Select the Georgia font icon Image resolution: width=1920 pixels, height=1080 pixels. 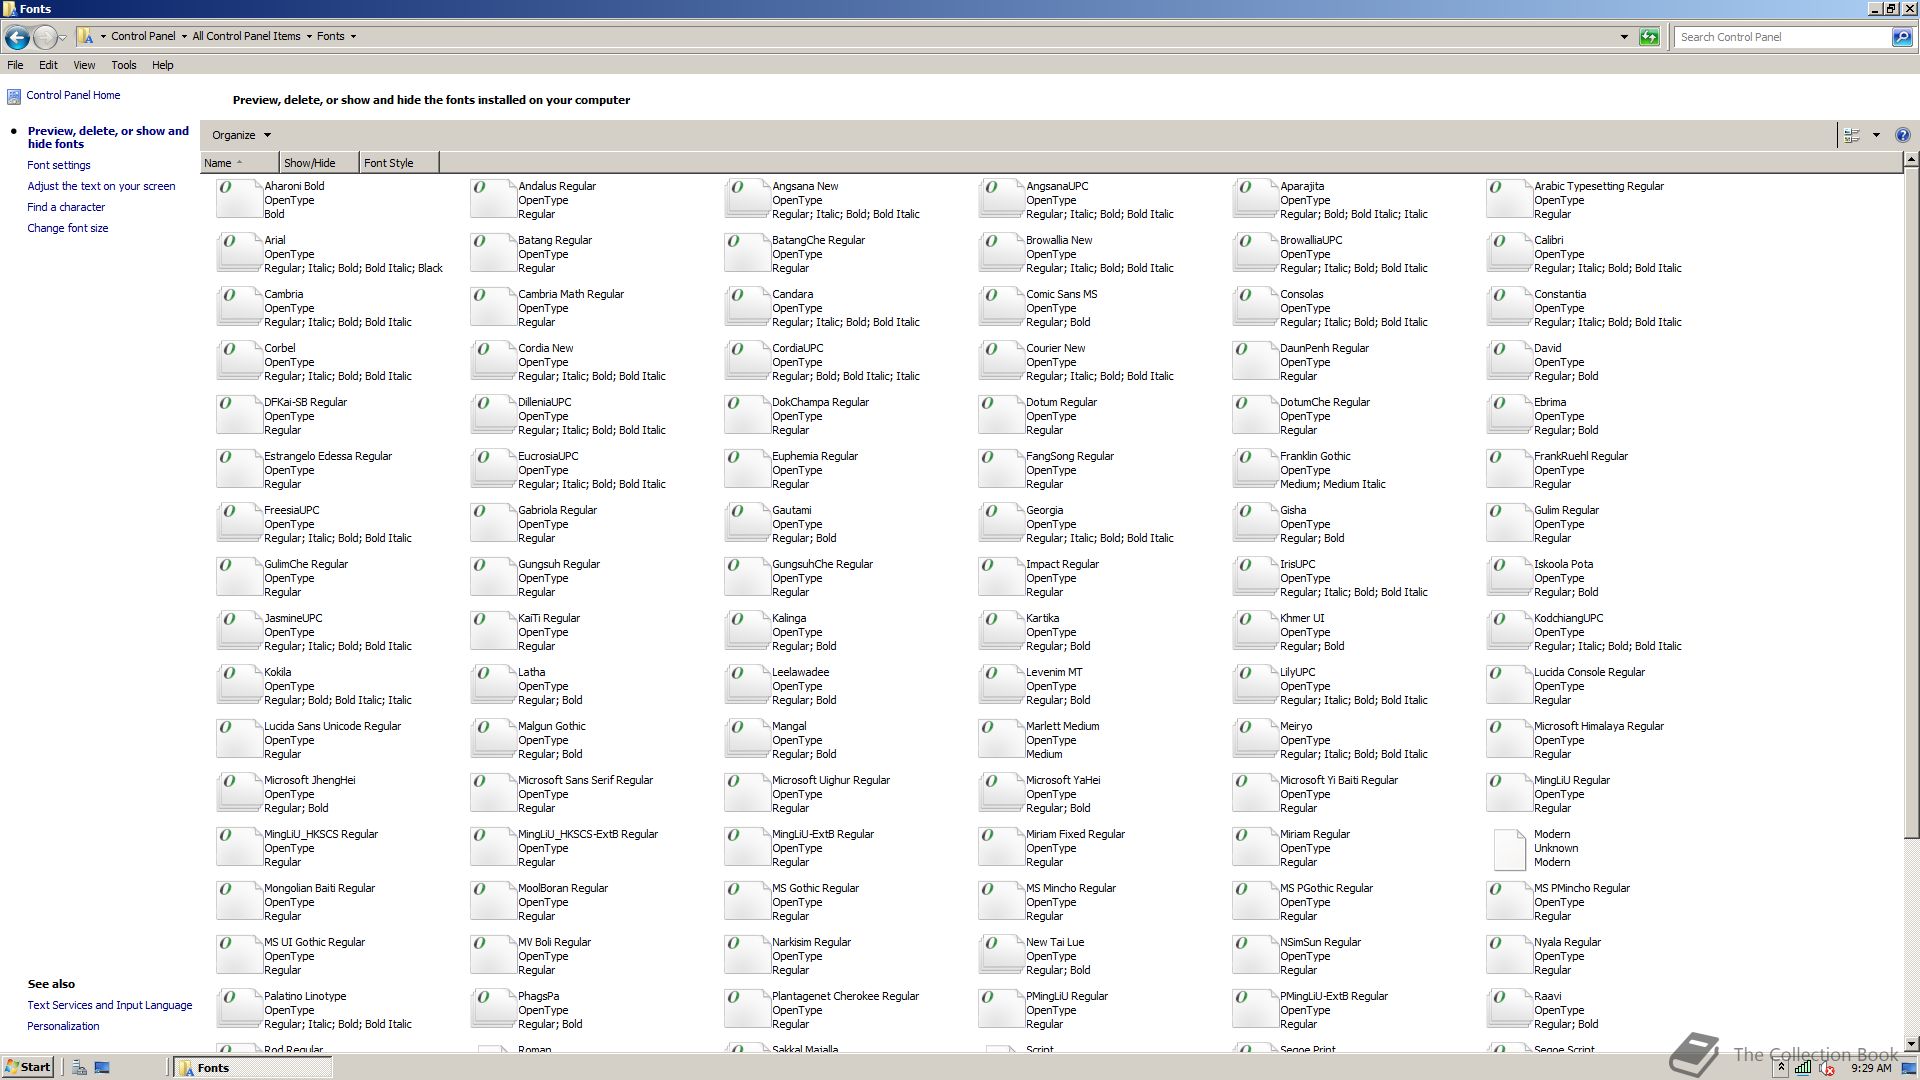(1000, 523)
